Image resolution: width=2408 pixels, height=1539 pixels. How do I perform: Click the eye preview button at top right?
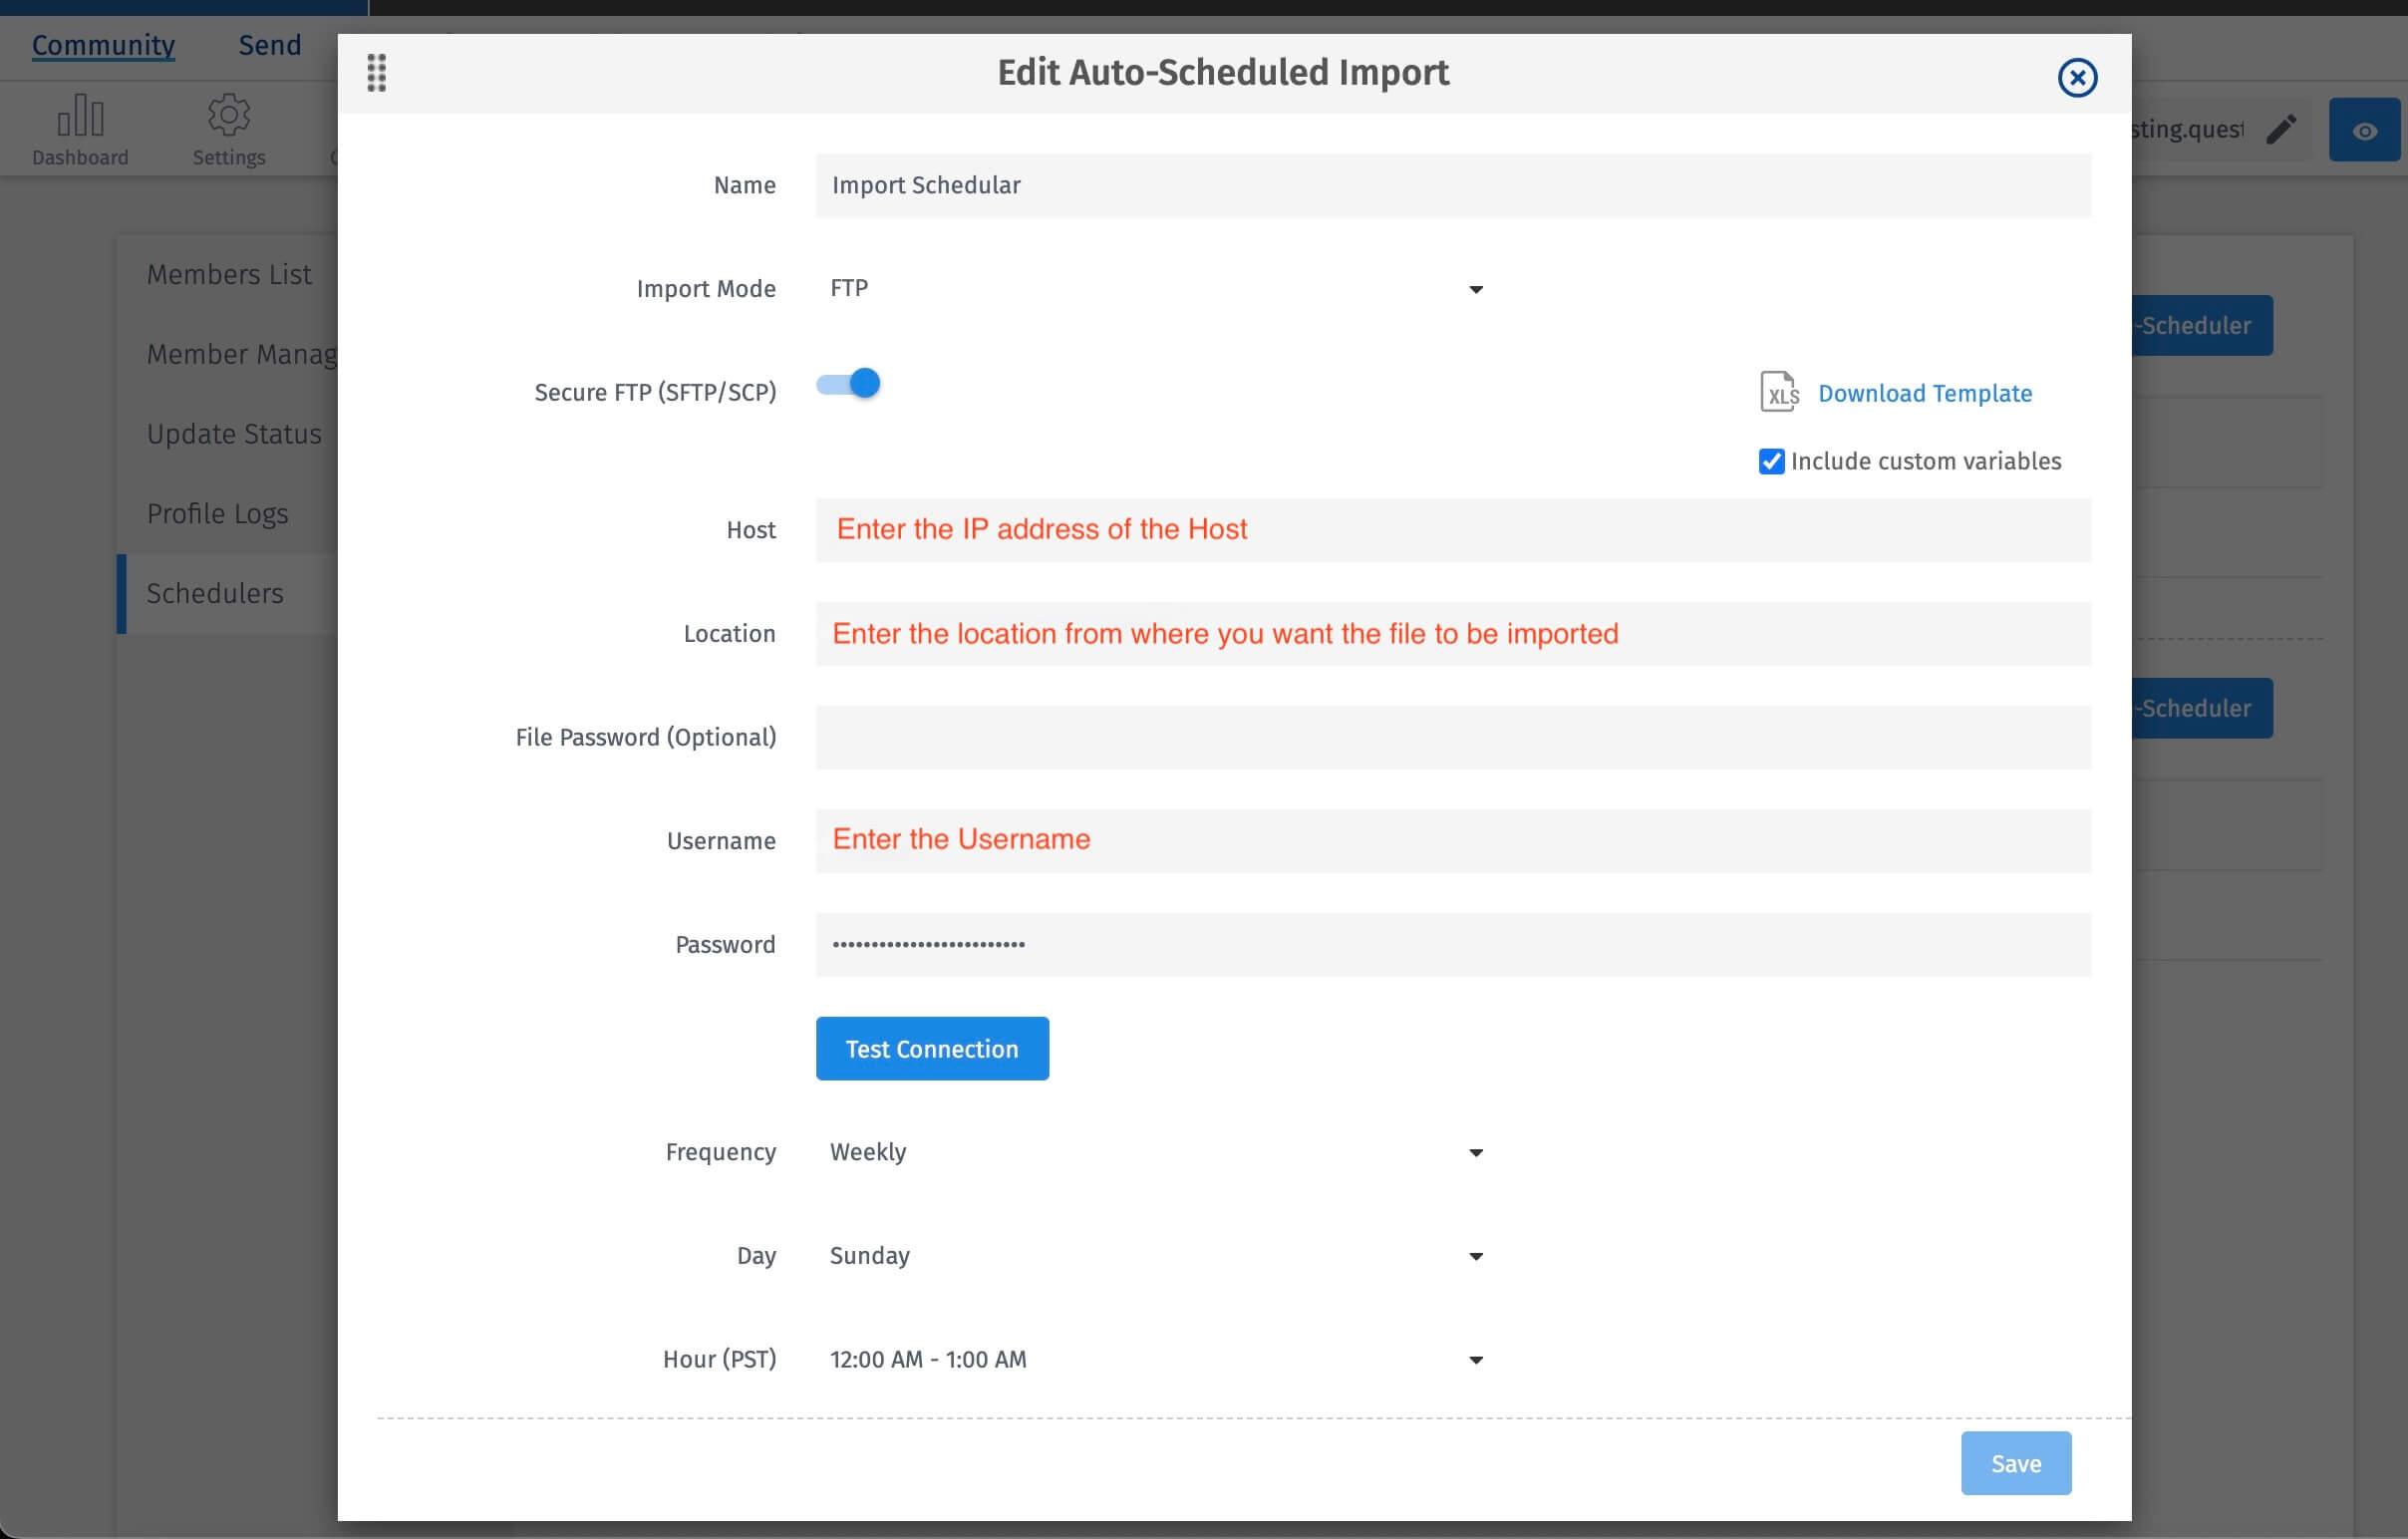click(x=2363, y=130)
